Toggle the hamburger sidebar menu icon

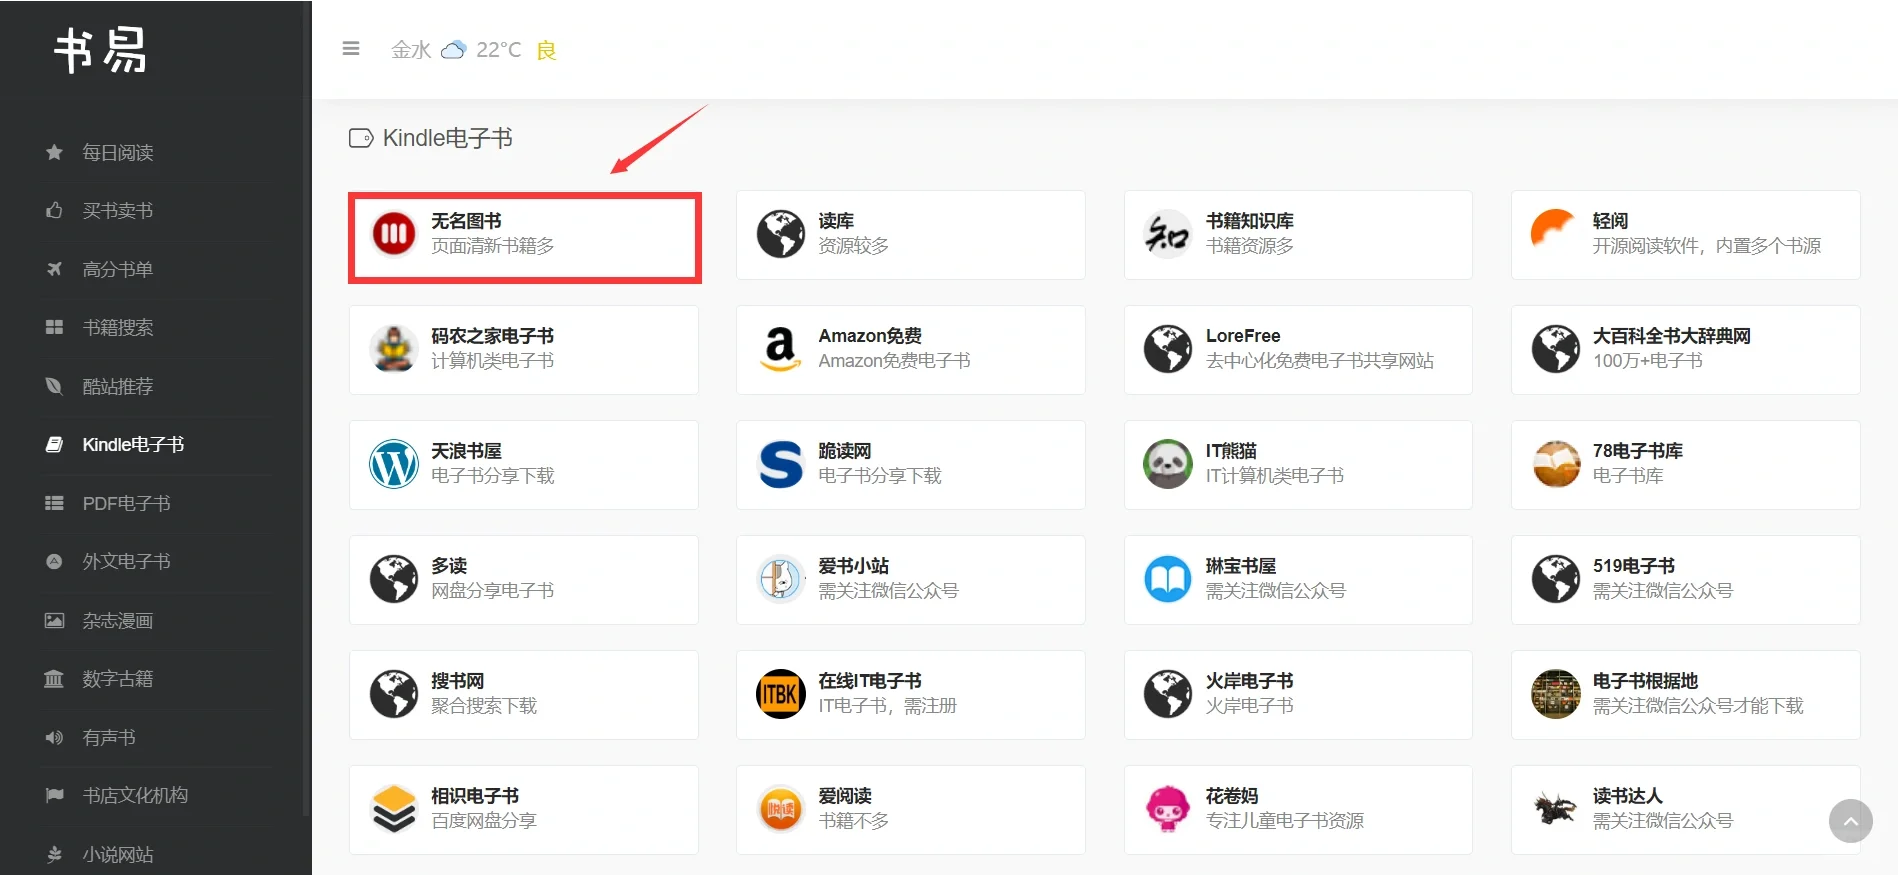[x=351, y=48]
